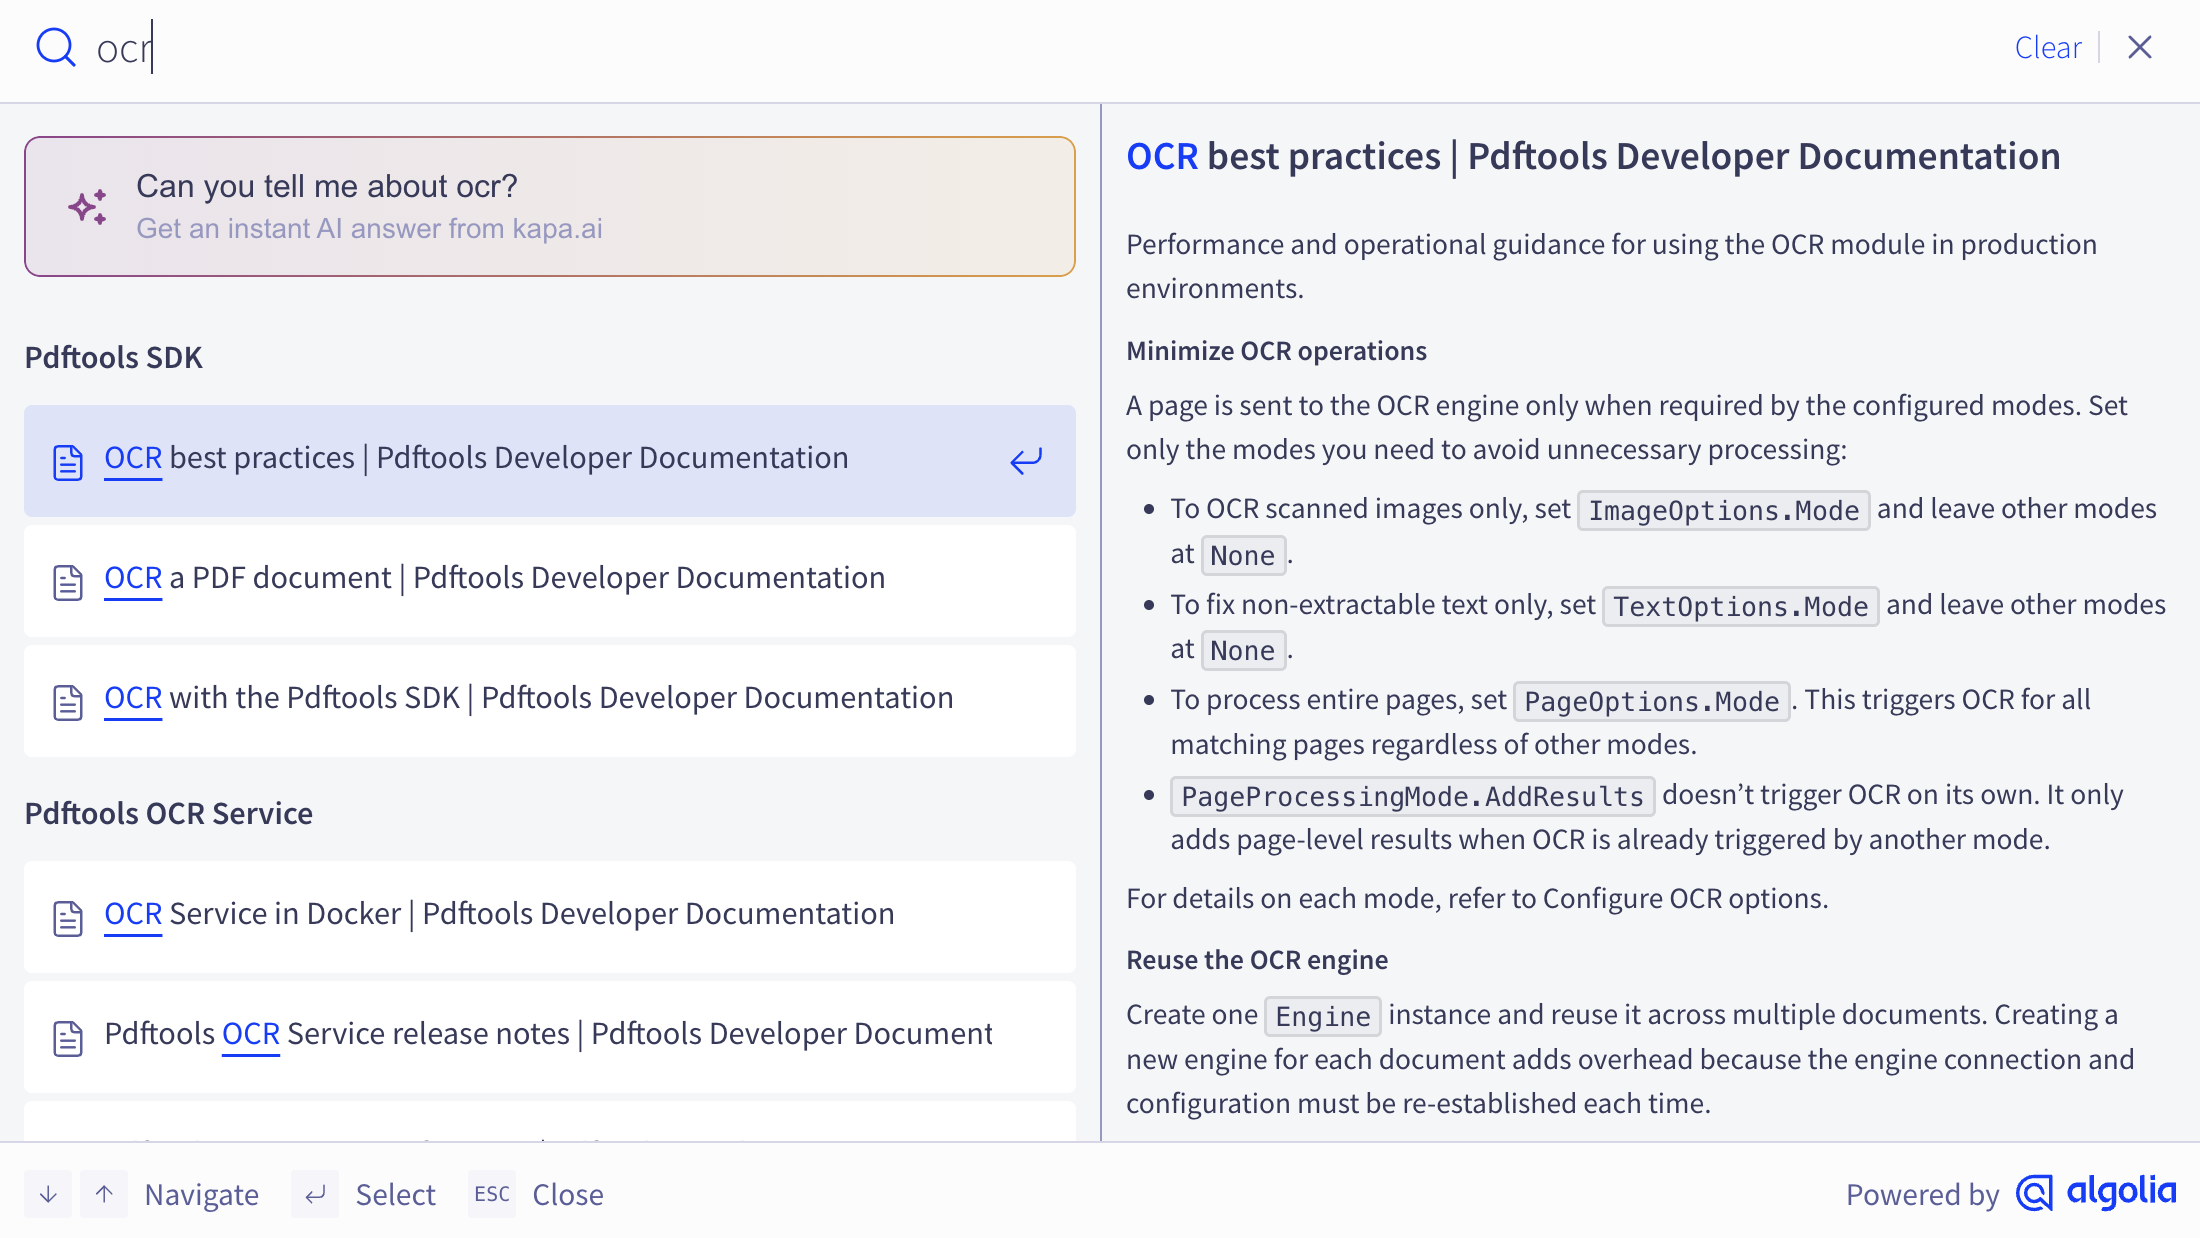Click document icon of 'OCR a PDF document'
This screenshot has width=2200, height=1238.
[68, 582]
